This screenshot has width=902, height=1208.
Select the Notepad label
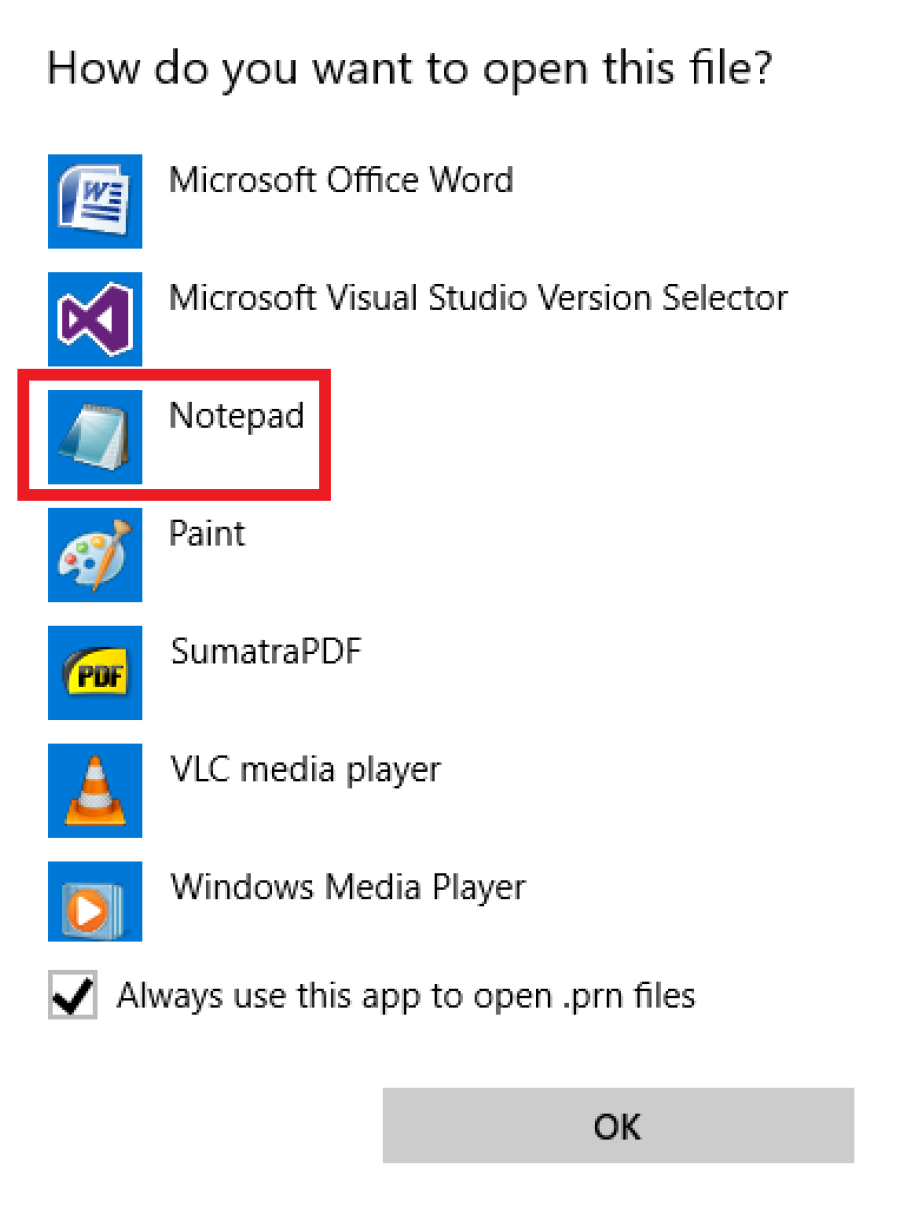(237, 416)
